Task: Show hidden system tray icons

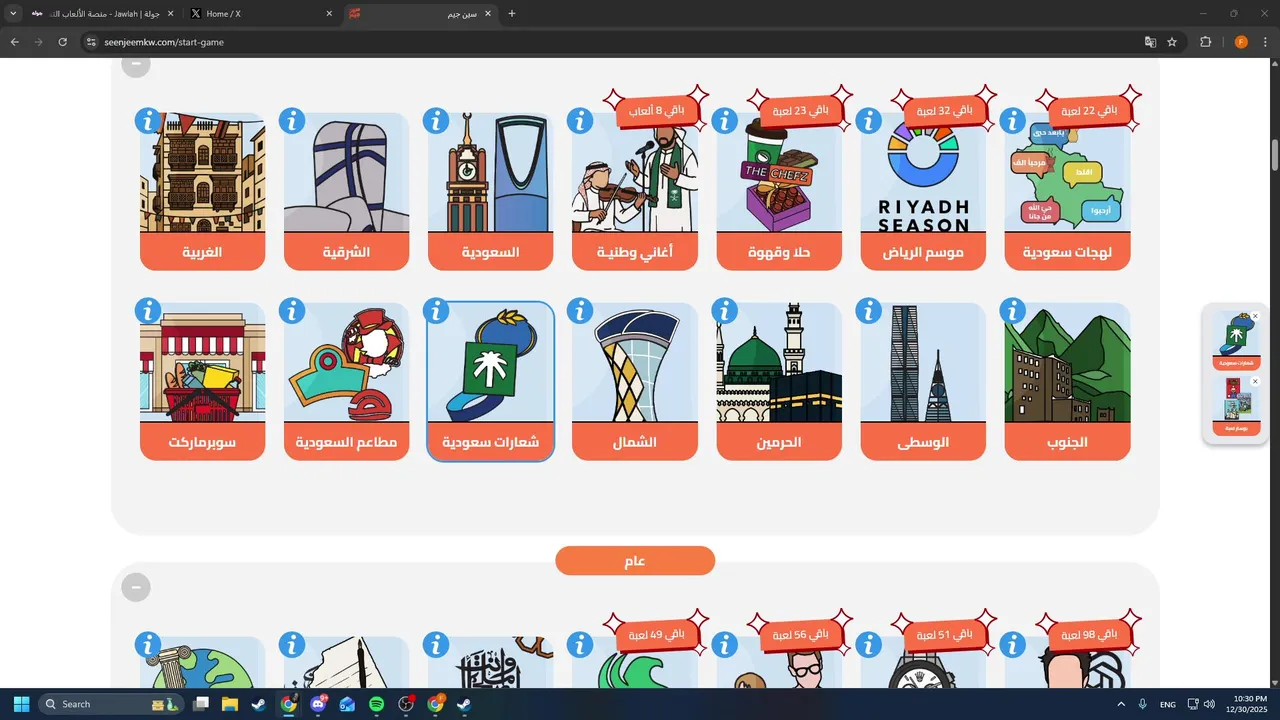Action: coord(1121,704)
